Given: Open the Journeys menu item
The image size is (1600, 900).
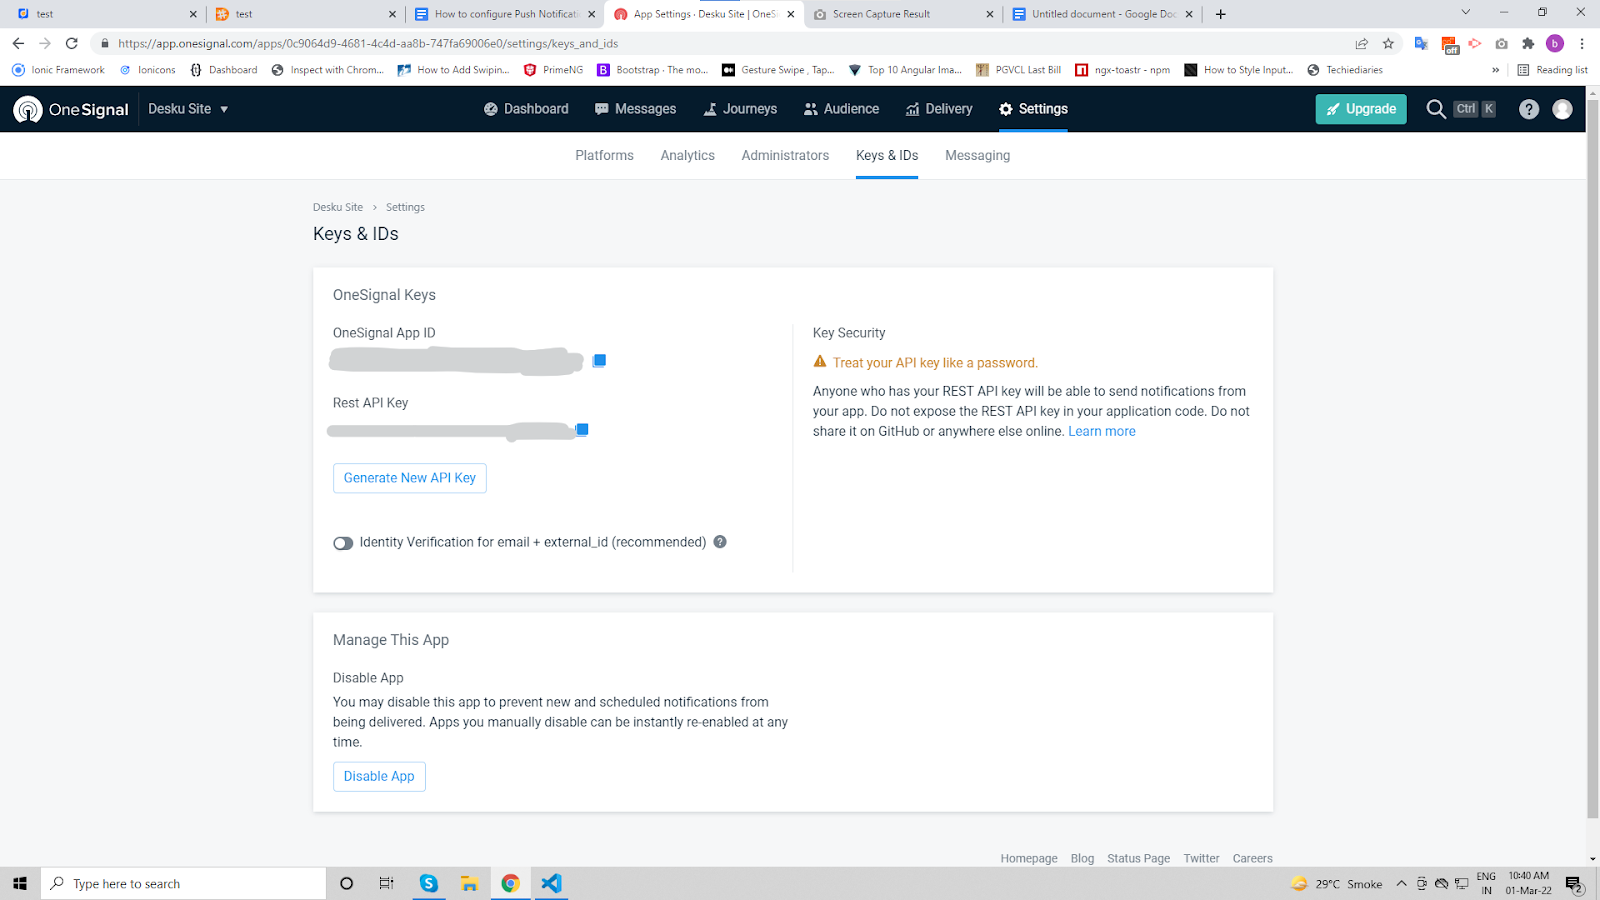Looking at the screenshot, I should [740, 109].
